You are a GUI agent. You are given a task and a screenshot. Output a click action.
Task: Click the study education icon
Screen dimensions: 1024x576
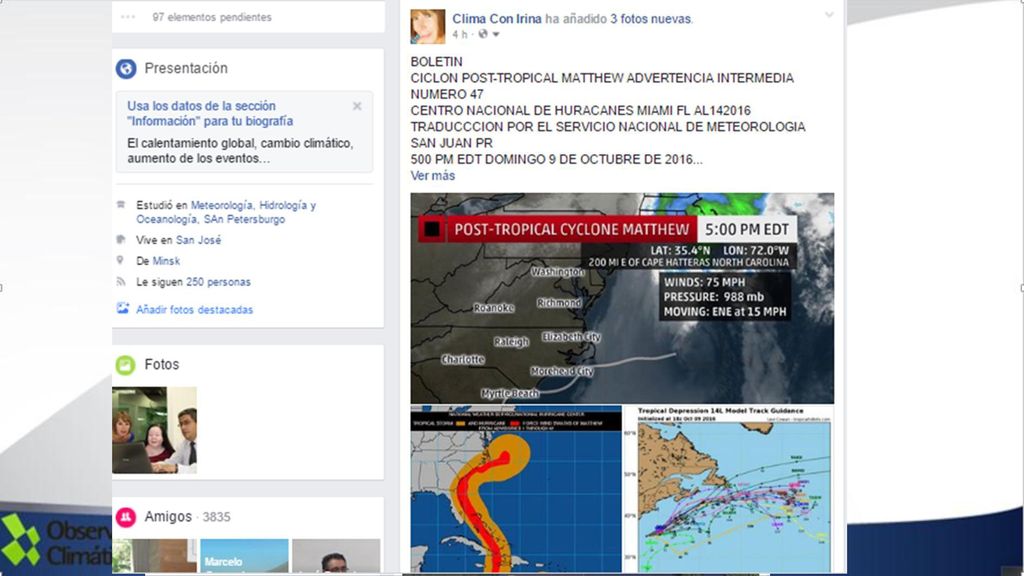tap(121, 204)
